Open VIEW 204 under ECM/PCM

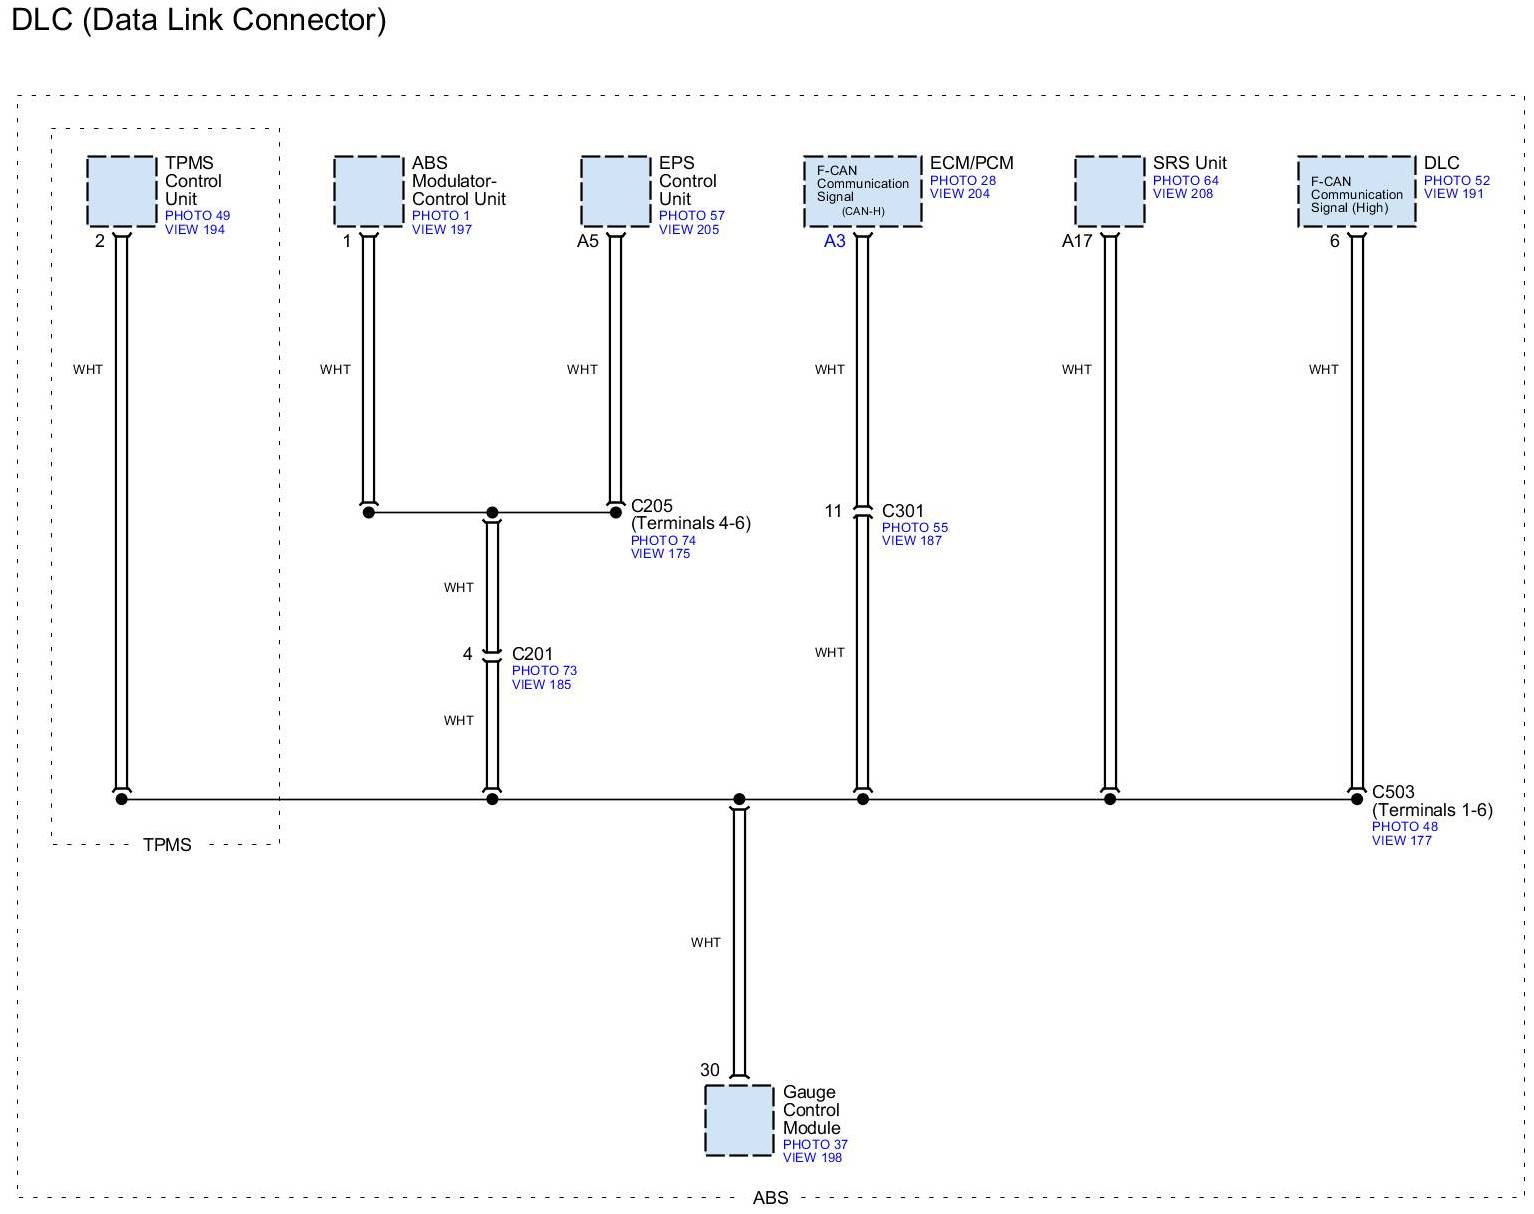click(959, 194)
